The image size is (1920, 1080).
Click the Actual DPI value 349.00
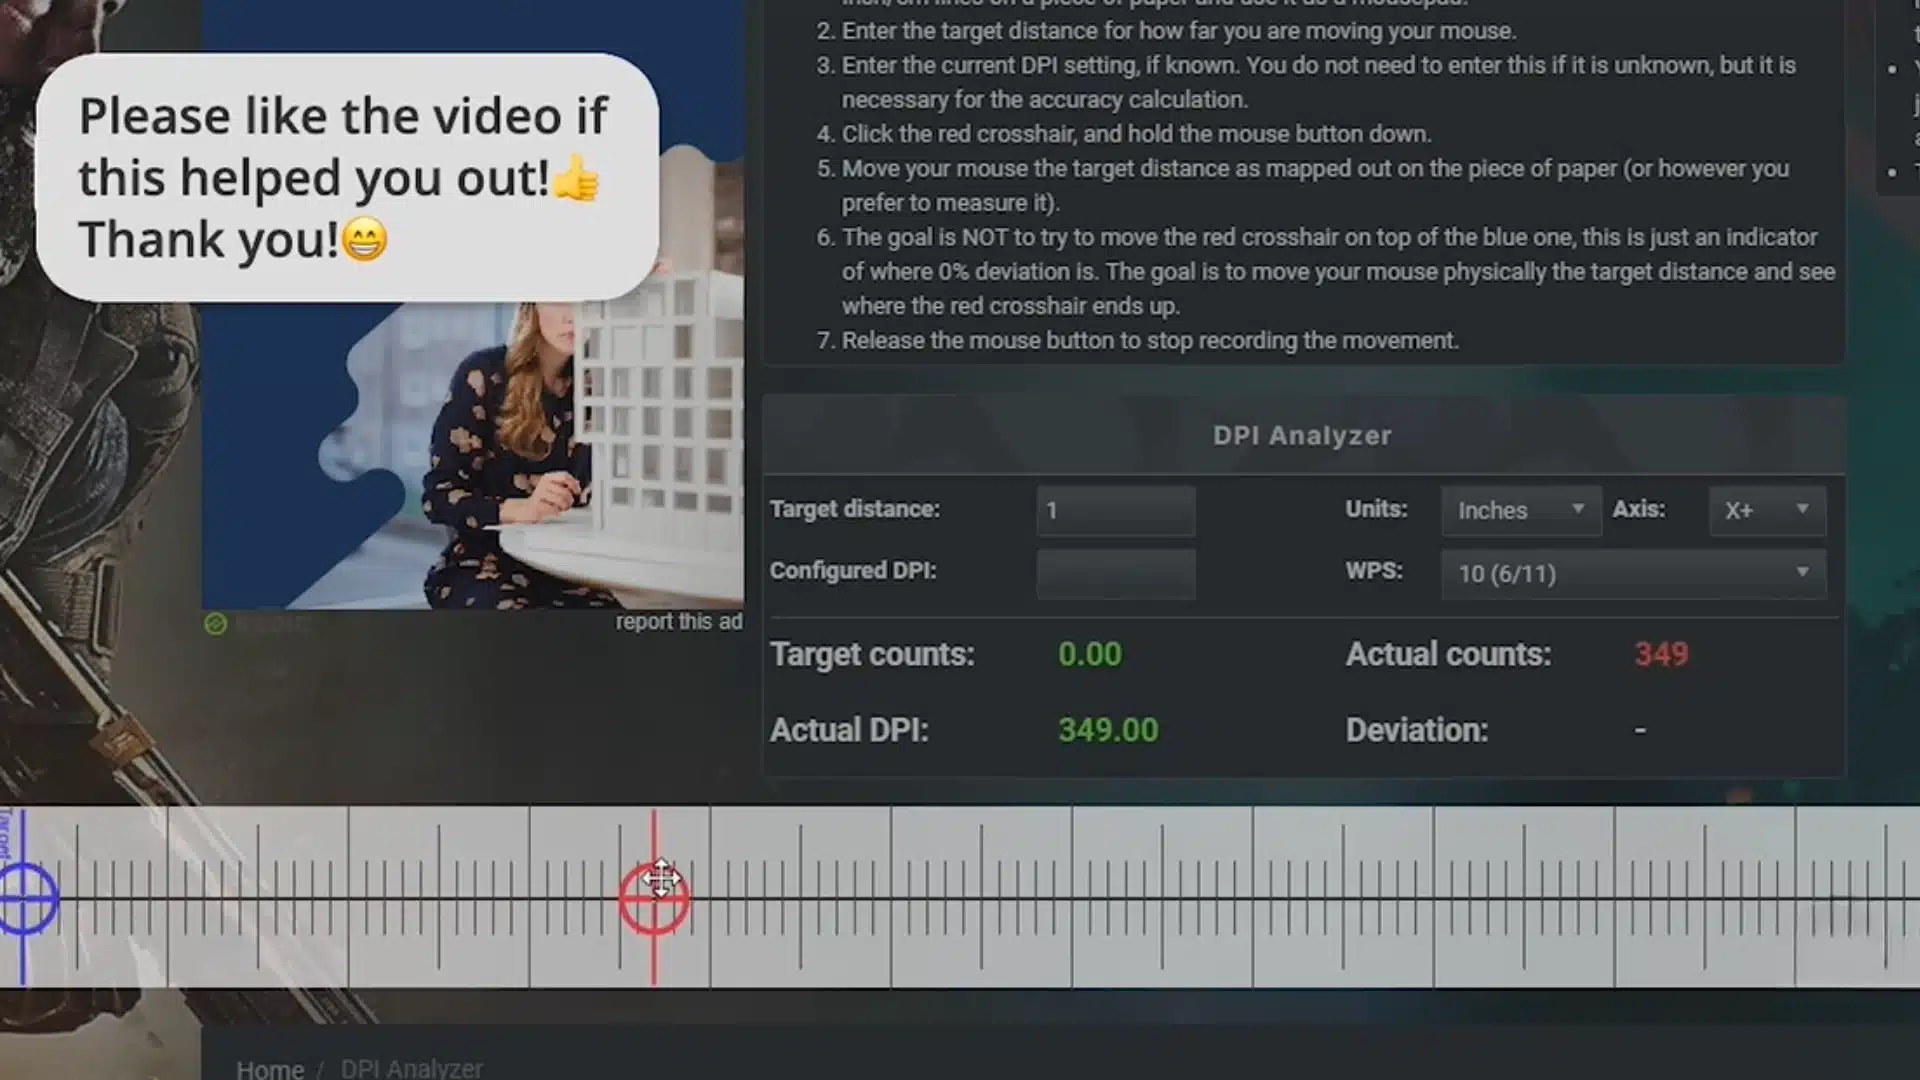tap(1108, 730)
